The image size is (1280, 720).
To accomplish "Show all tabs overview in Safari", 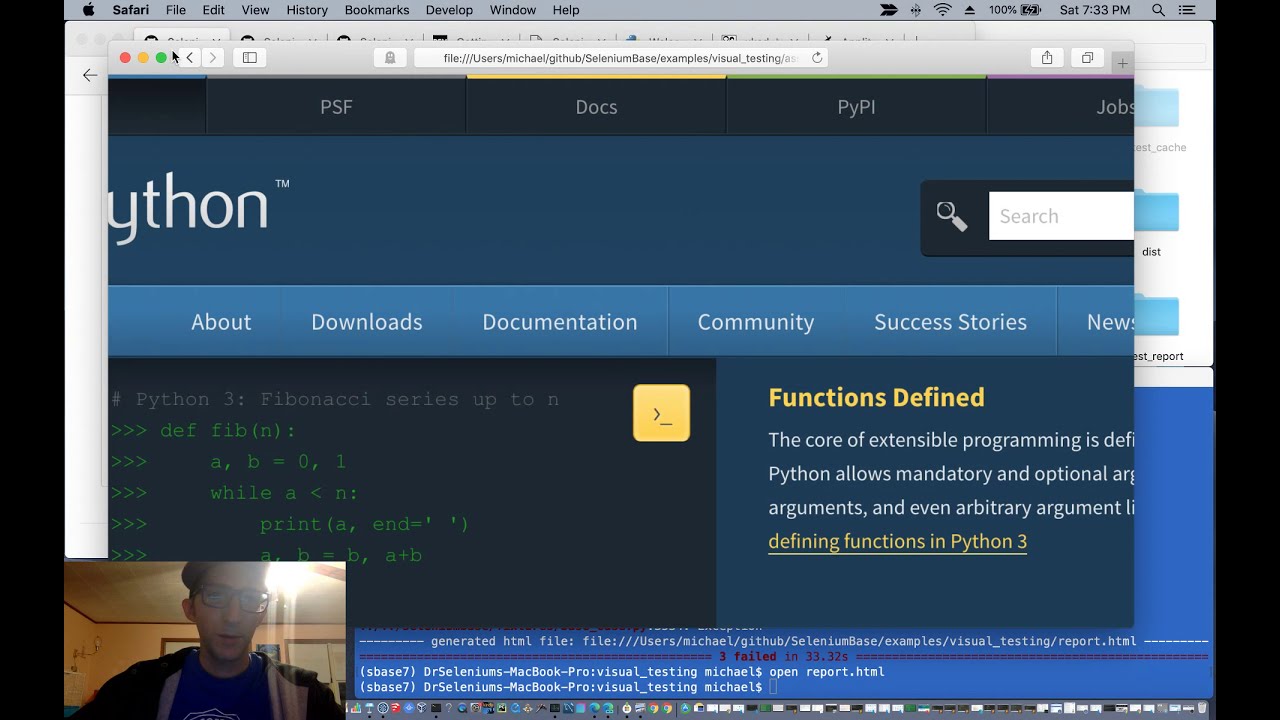I will [x=1087, y=58].
